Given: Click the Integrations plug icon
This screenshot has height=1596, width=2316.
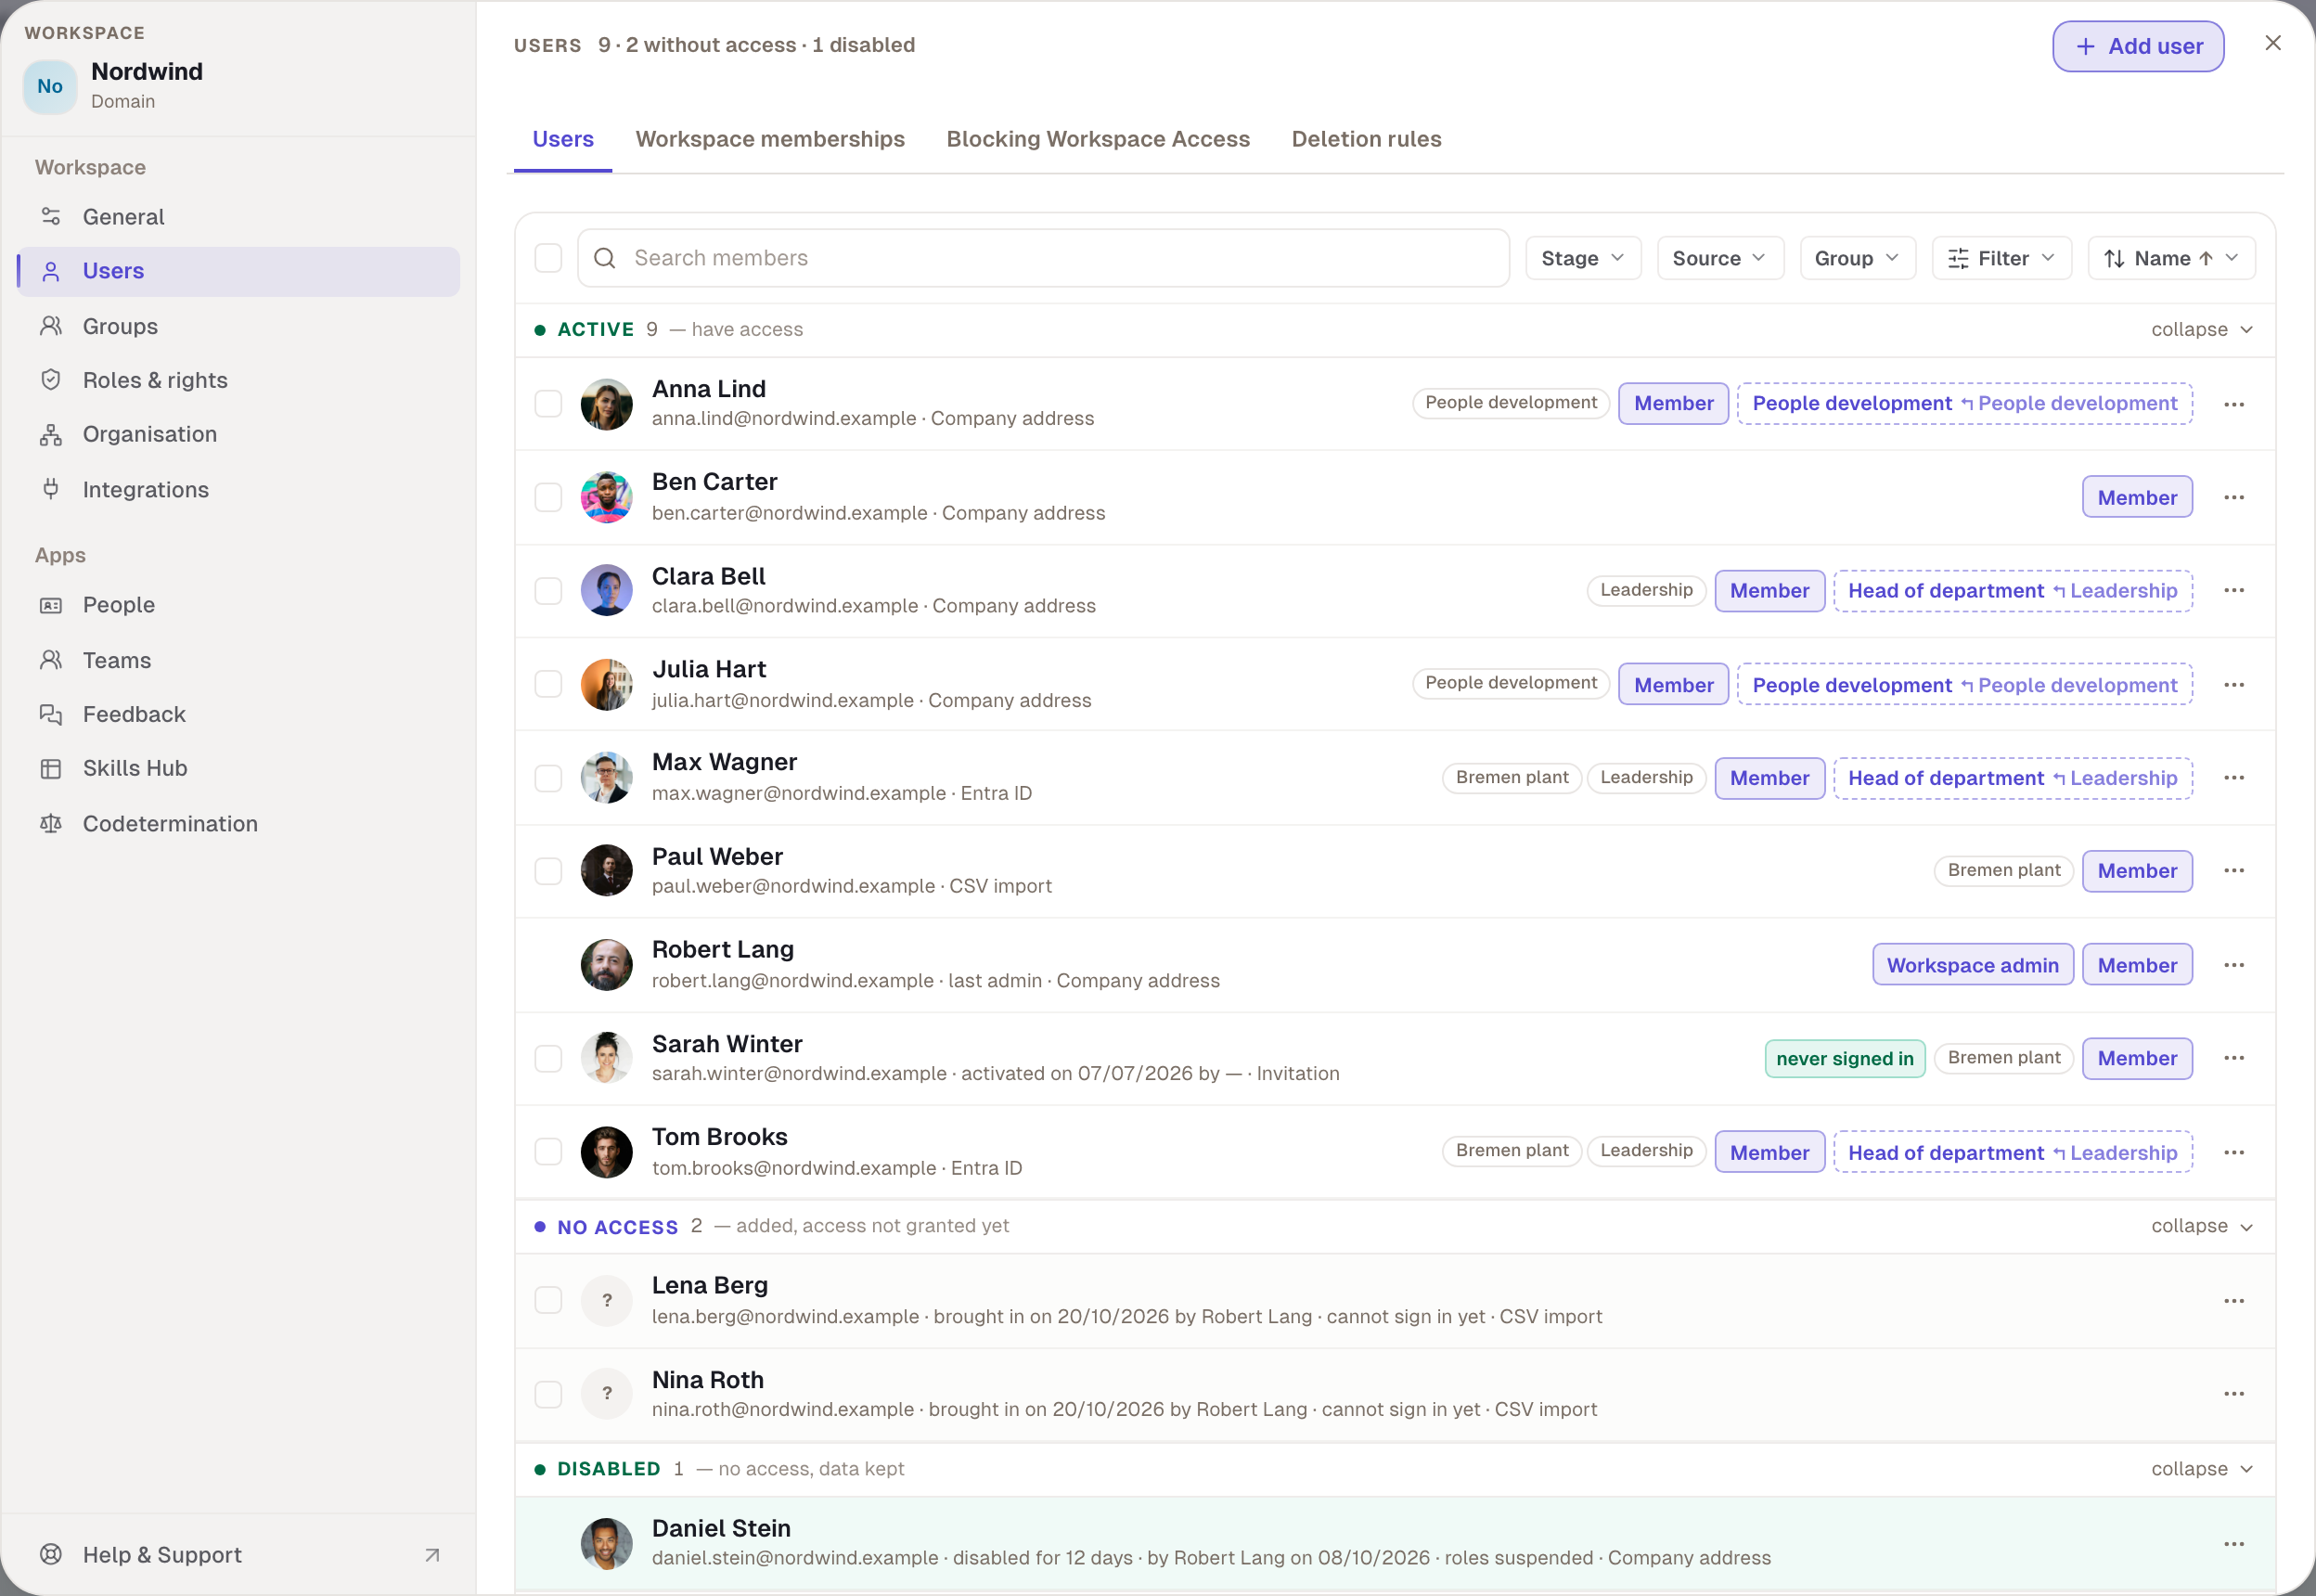Looking at the screenshot, I should point(51,489).
